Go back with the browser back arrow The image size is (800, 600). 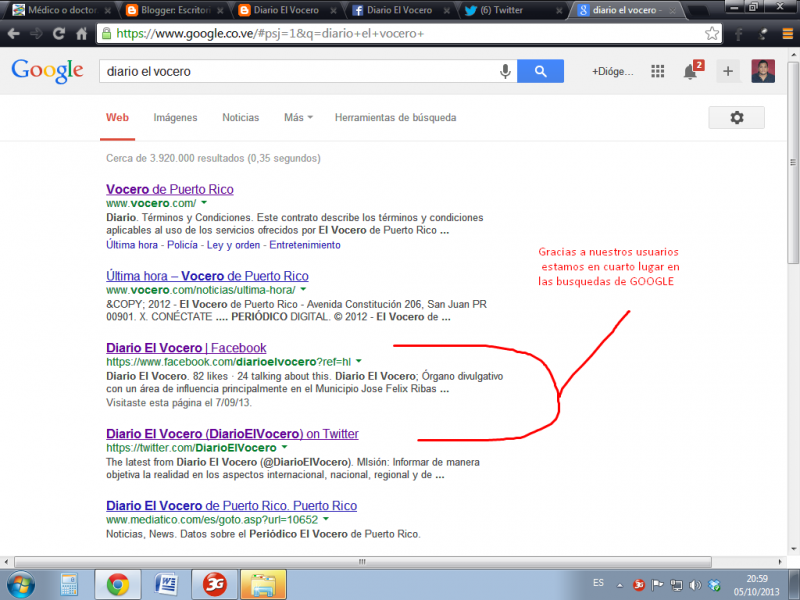14,34
